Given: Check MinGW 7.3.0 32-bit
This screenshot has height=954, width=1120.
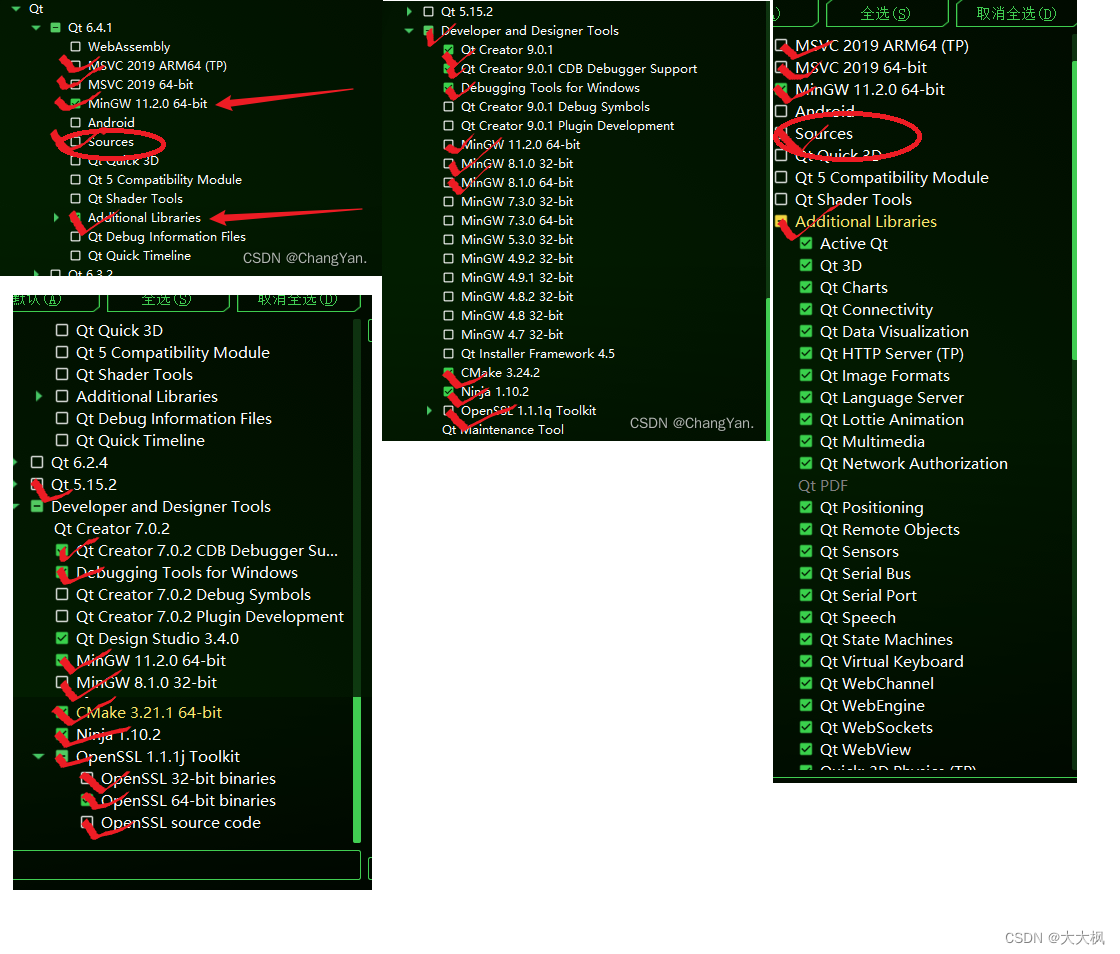Looking at the screenshot, I should (449, 201).
